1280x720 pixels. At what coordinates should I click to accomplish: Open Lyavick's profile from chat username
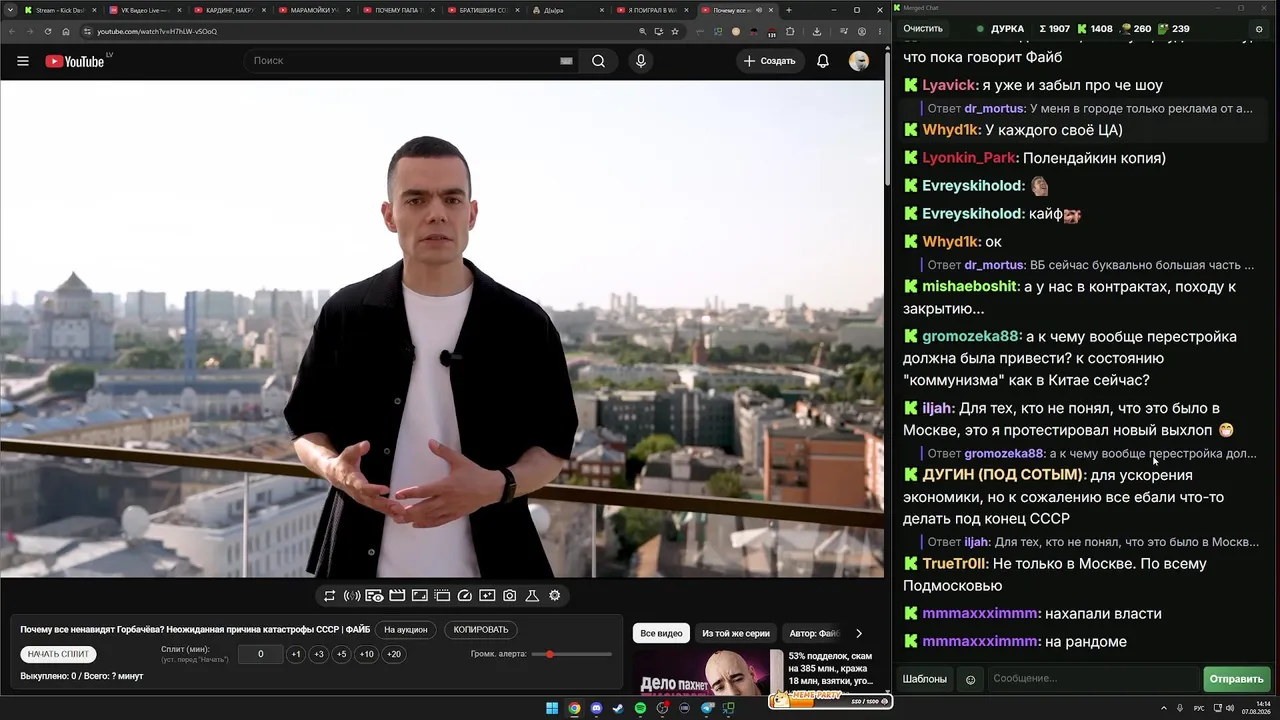pos(948,86)
